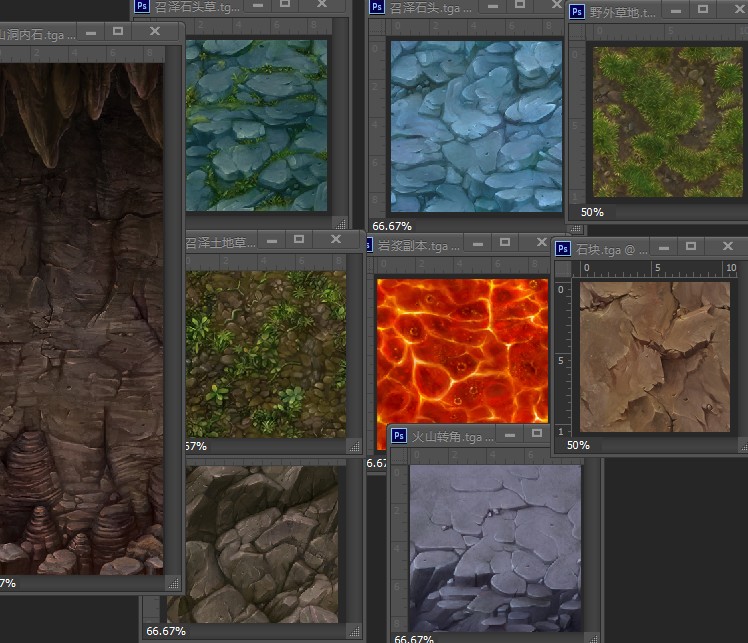Click the mossy blue stone canvas in 沼泽石头草
Screen dimensions: 748x643
[x=257, y=125]
